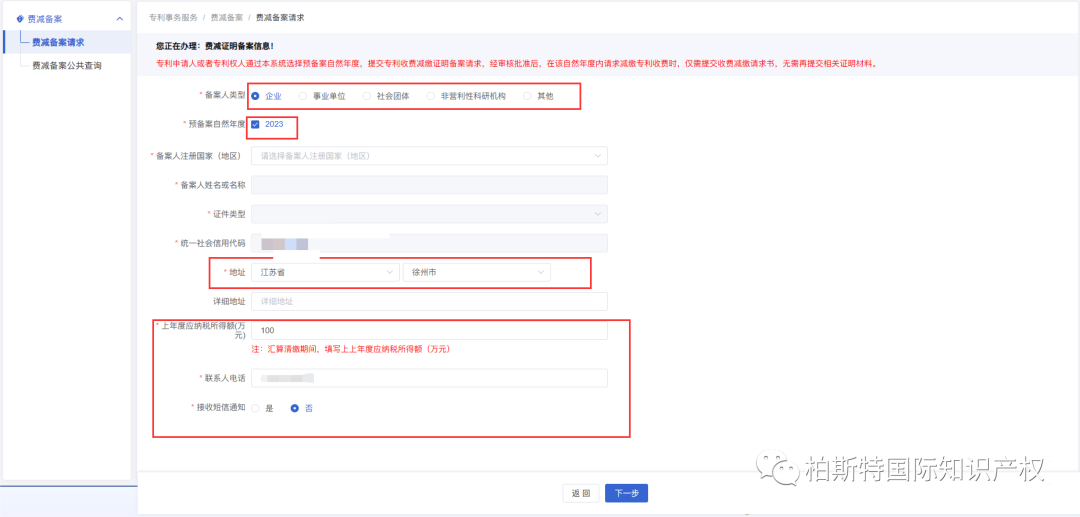
Task: Click the 统一社会信用代码 field
Action: pyautogui.click(x=429, y=243)
